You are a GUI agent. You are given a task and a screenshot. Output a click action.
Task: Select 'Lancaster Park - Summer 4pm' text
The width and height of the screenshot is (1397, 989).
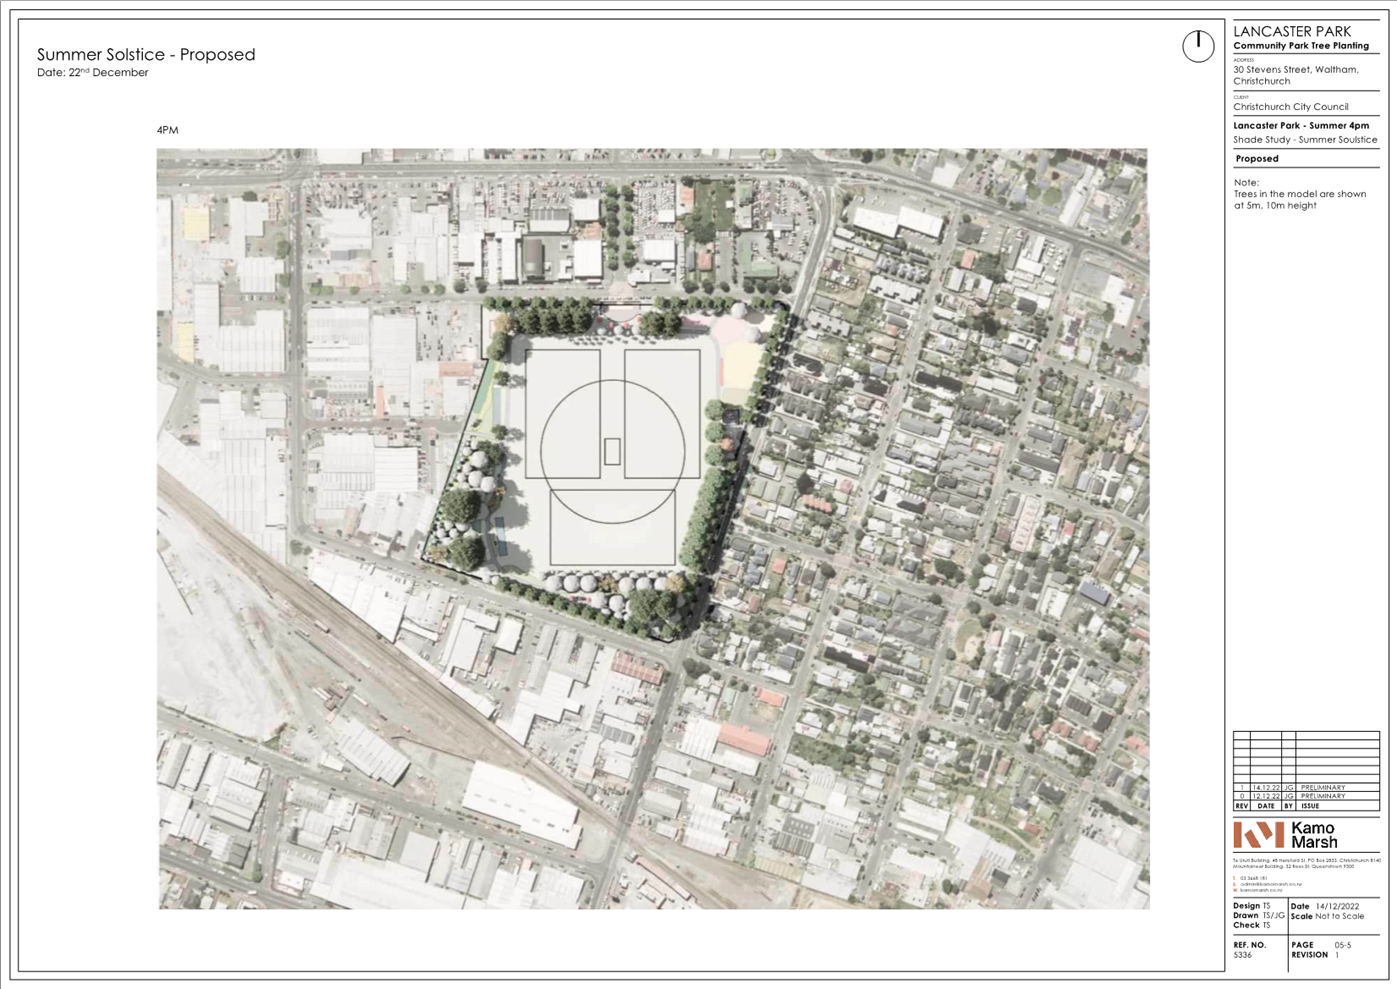(x=1301, y=126)
